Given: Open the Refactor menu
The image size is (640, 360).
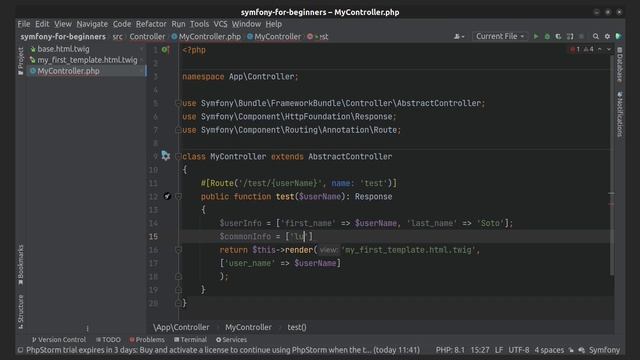Looking at the screenshot, I should 151,24.
